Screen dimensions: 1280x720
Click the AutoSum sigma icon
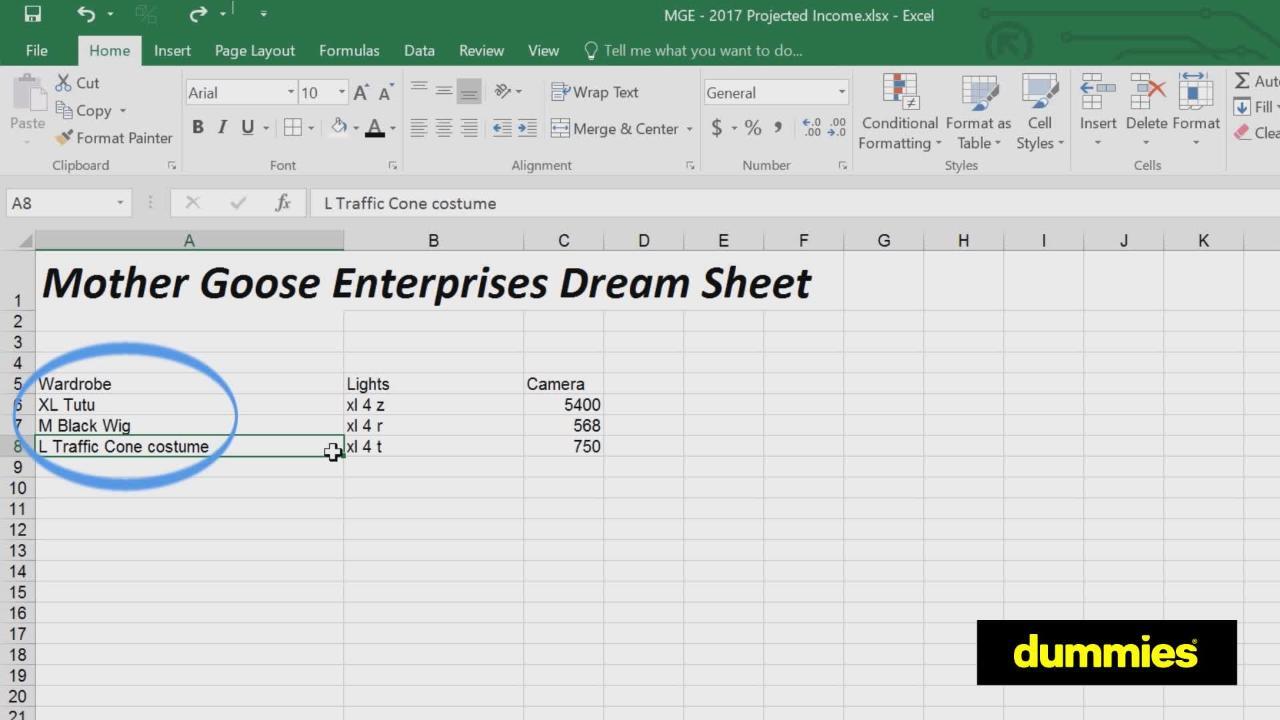[x=1242, y=81]
